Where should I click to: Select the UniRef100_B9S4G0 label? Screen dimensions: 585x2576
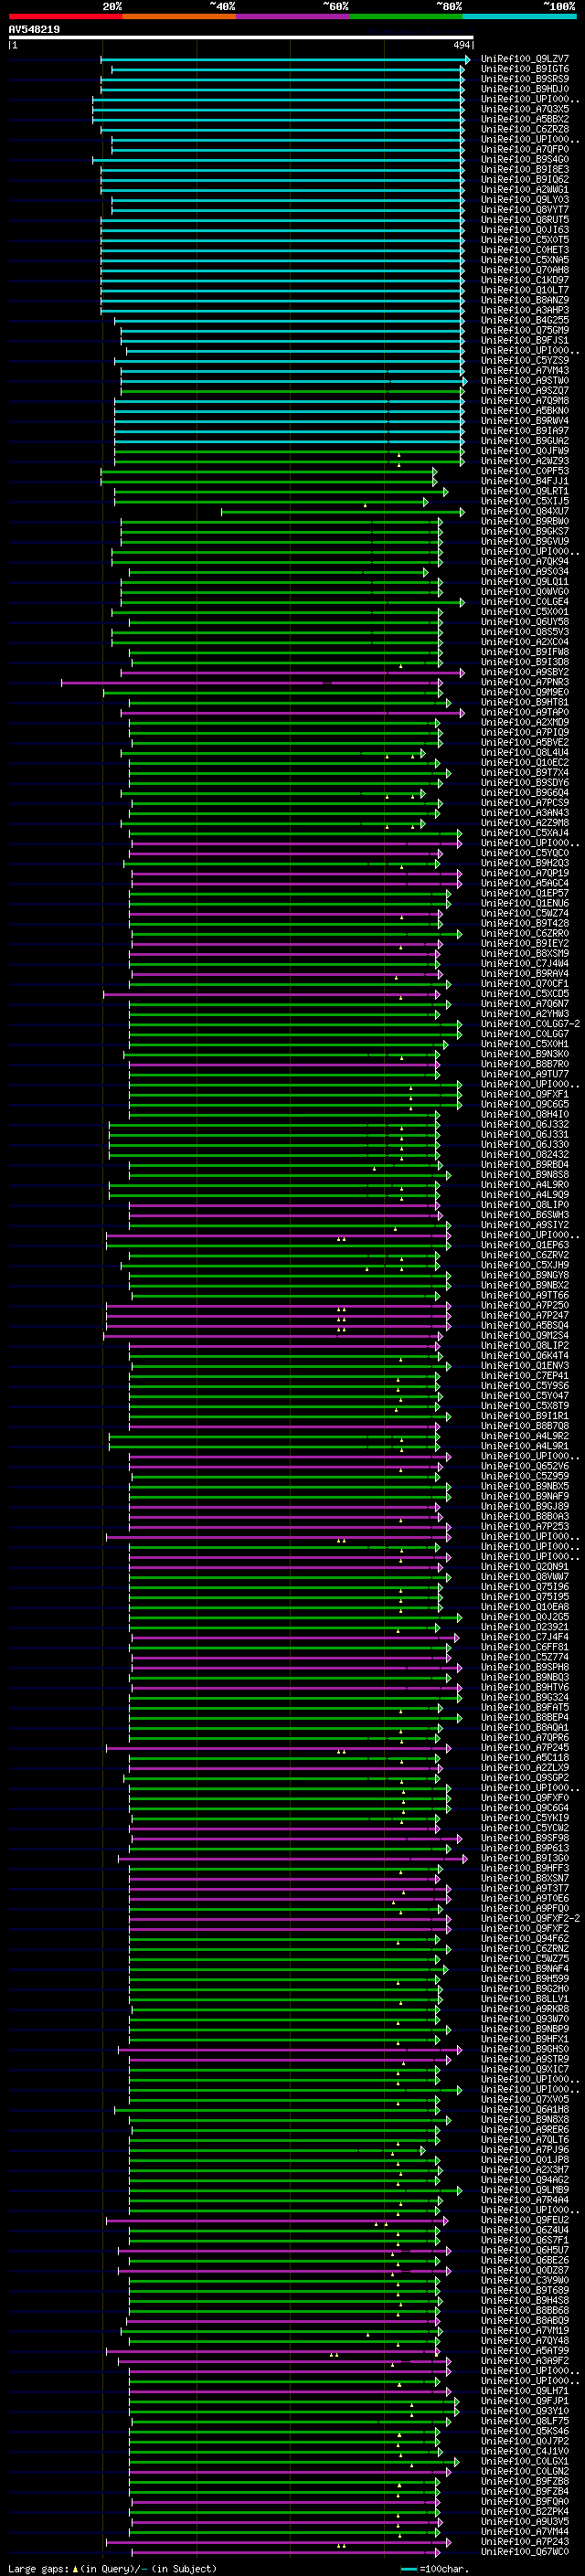[x=525, y=160]
